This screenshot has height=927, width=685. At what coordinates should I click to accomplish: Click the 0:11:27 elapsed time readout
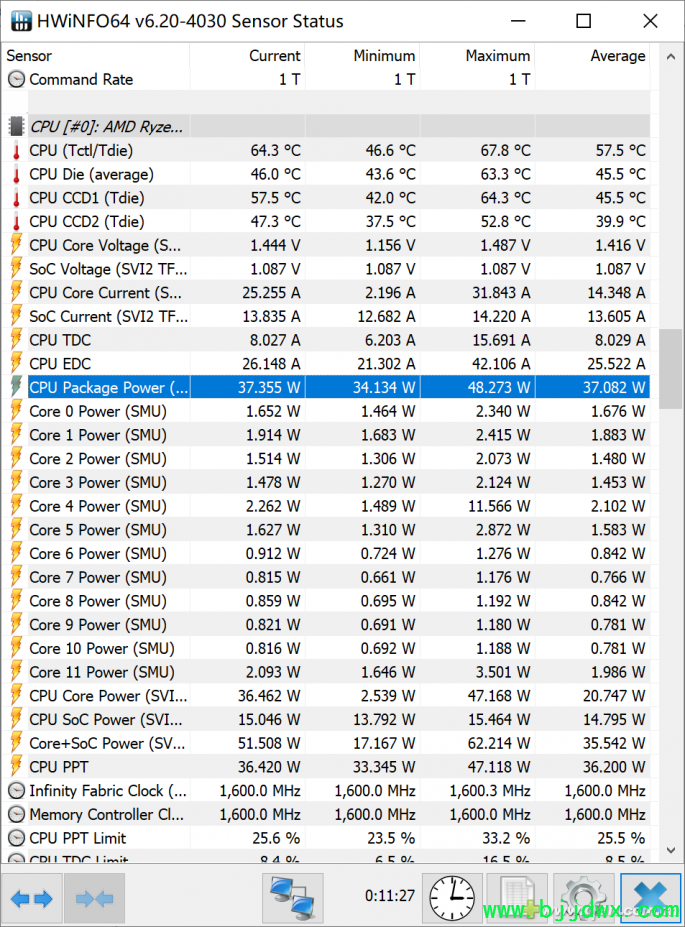coord(389,896)
